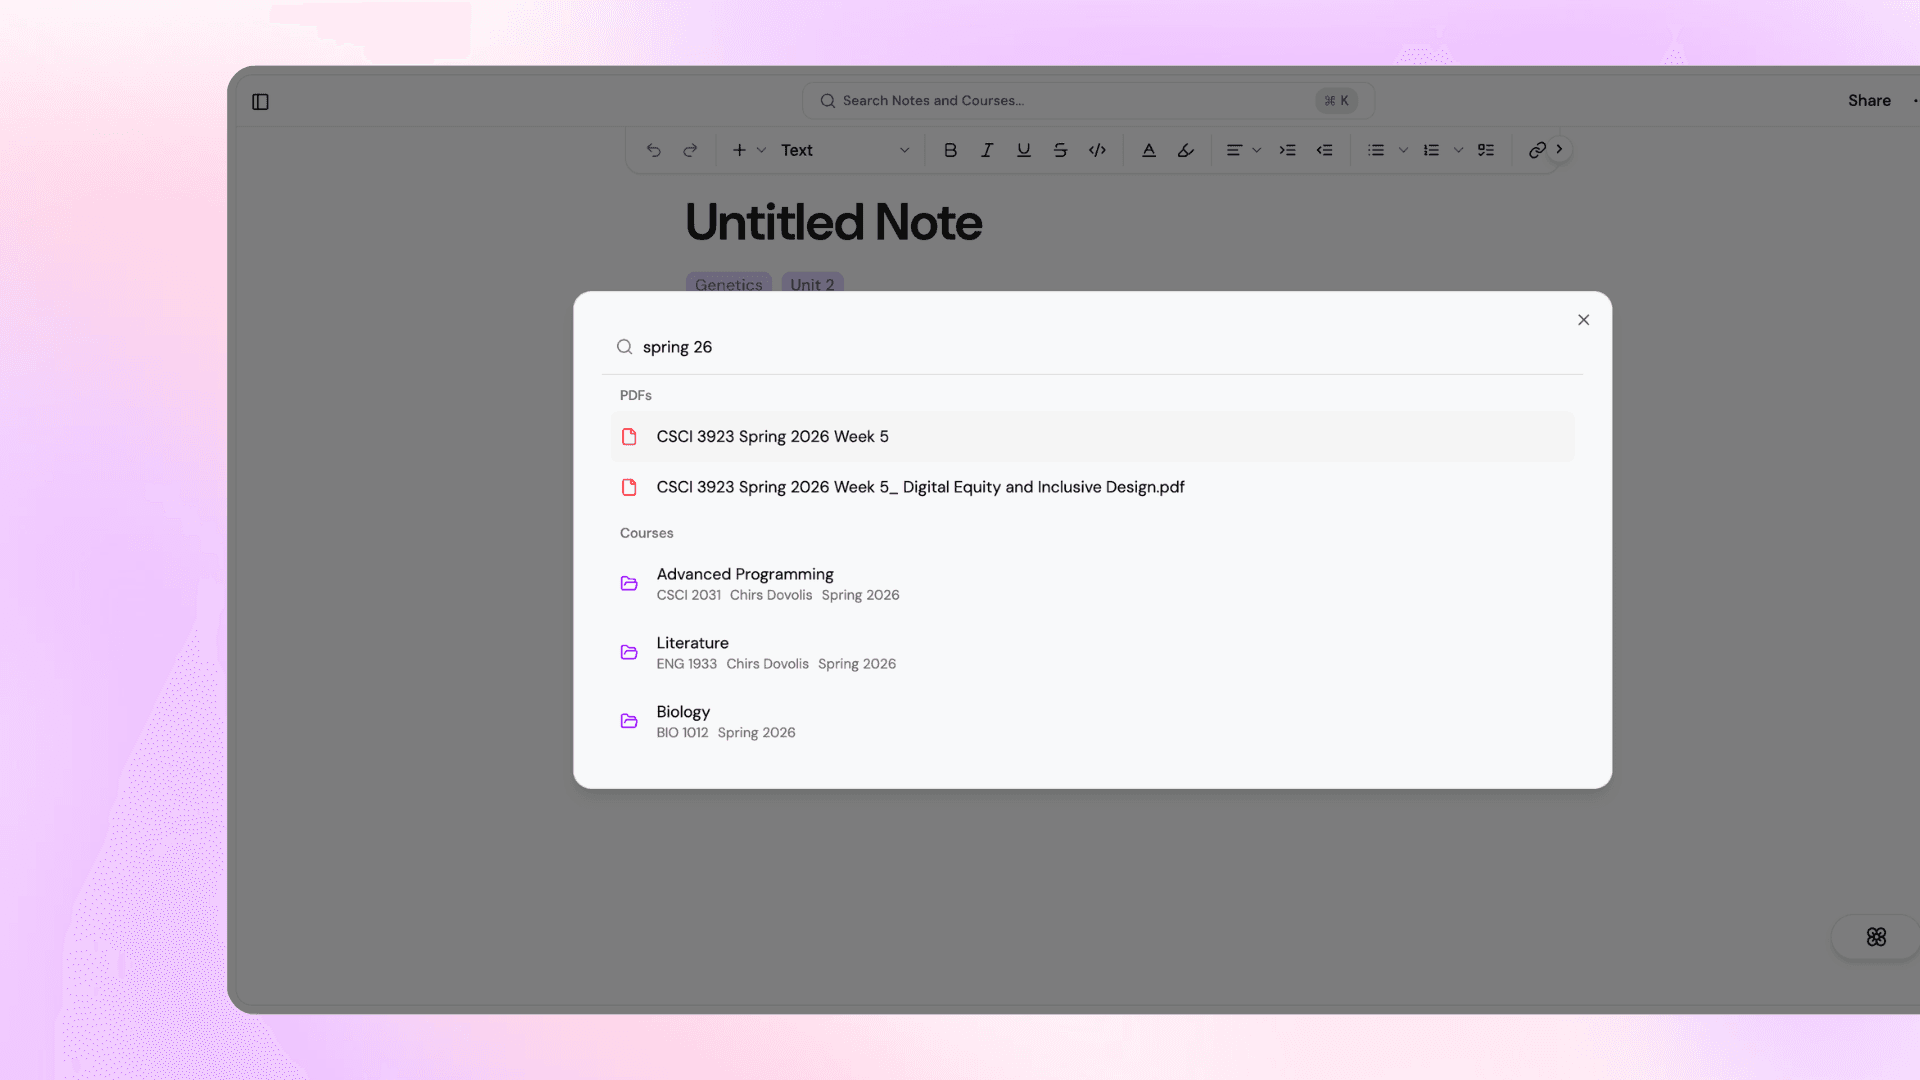This screenshot has width=1920, height=1080.
Task: Click the plus insert icon
Action: pos(739,150)
